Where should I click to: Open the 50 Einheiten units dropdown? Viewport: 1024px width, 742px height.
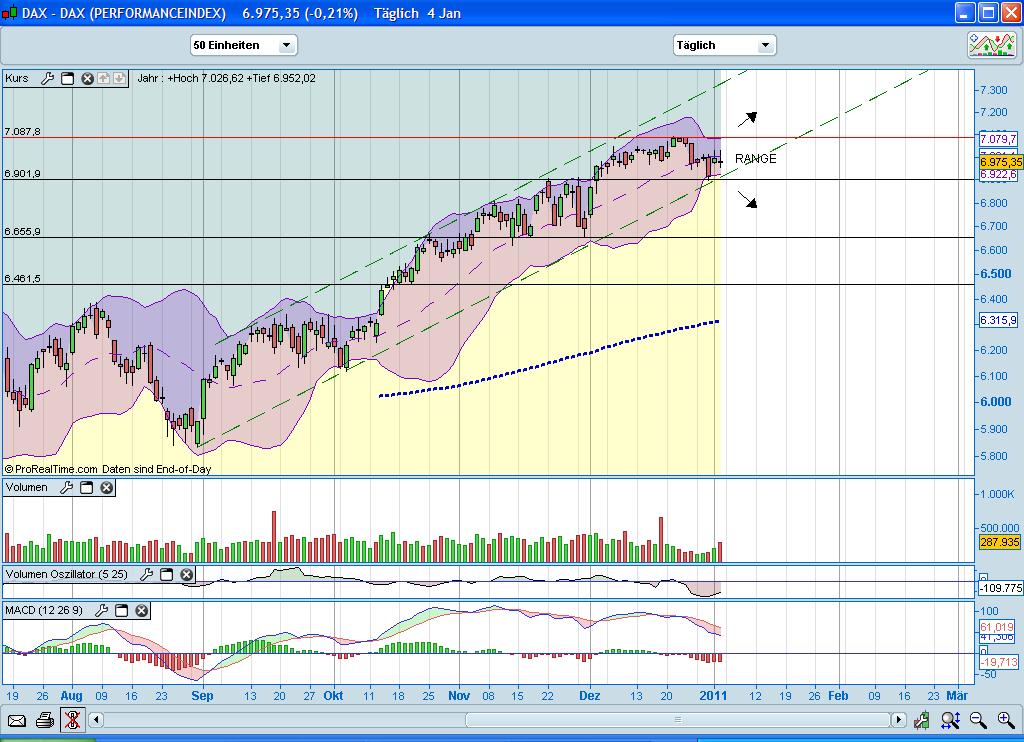[x=242, y=45]
